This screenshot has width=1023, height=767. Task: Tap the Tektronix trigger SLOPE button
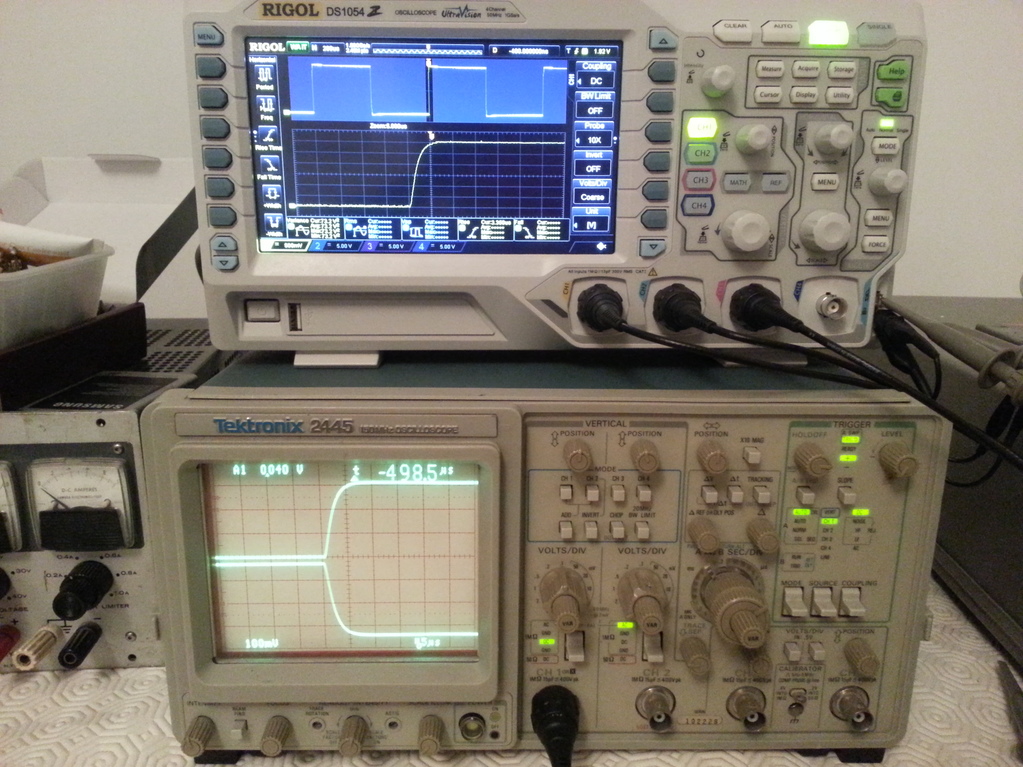[x=846, y=496]
